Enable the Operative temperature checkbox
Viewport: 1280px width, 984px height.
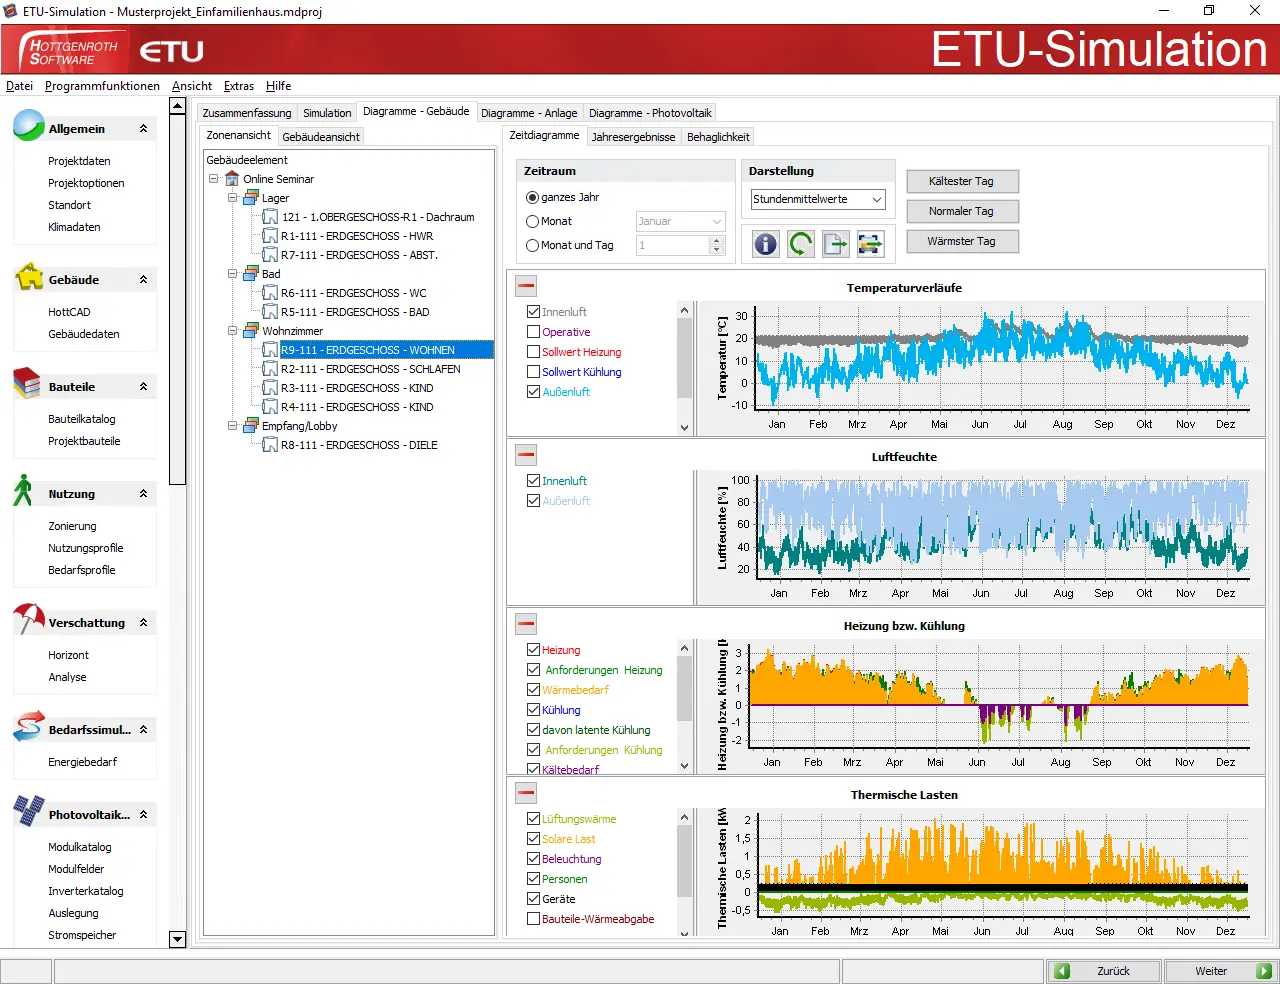point(534,332)
